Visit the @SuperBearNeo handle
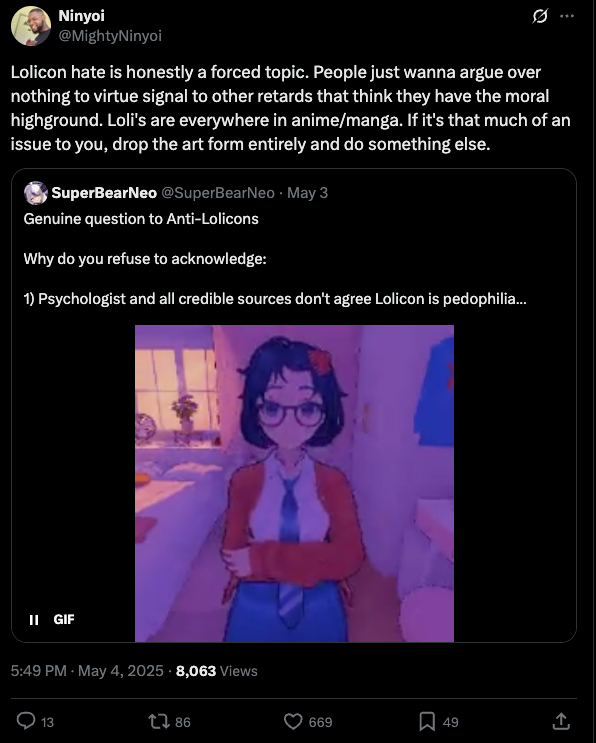Screen dimensions: 596x743 pos(218,193)
